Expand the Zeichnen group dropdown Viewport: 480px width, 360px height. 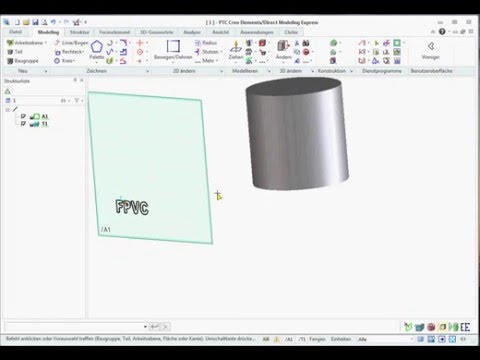148,71
